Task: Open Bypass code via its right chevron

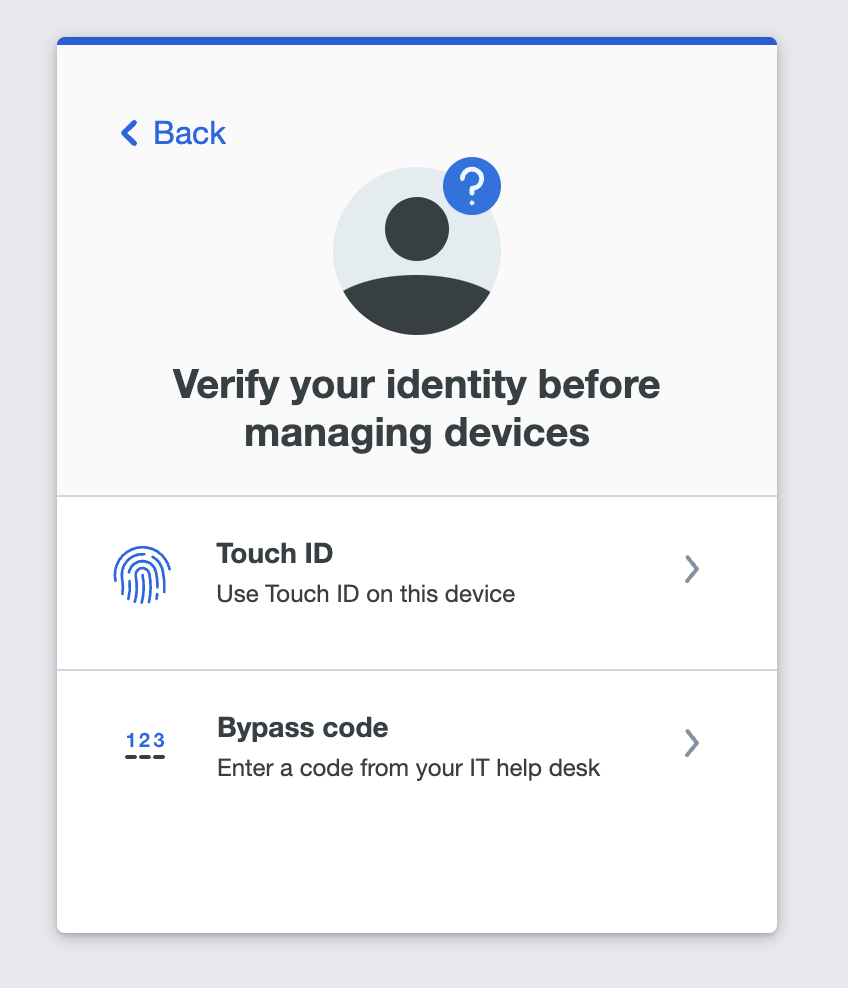Action: 692,743
